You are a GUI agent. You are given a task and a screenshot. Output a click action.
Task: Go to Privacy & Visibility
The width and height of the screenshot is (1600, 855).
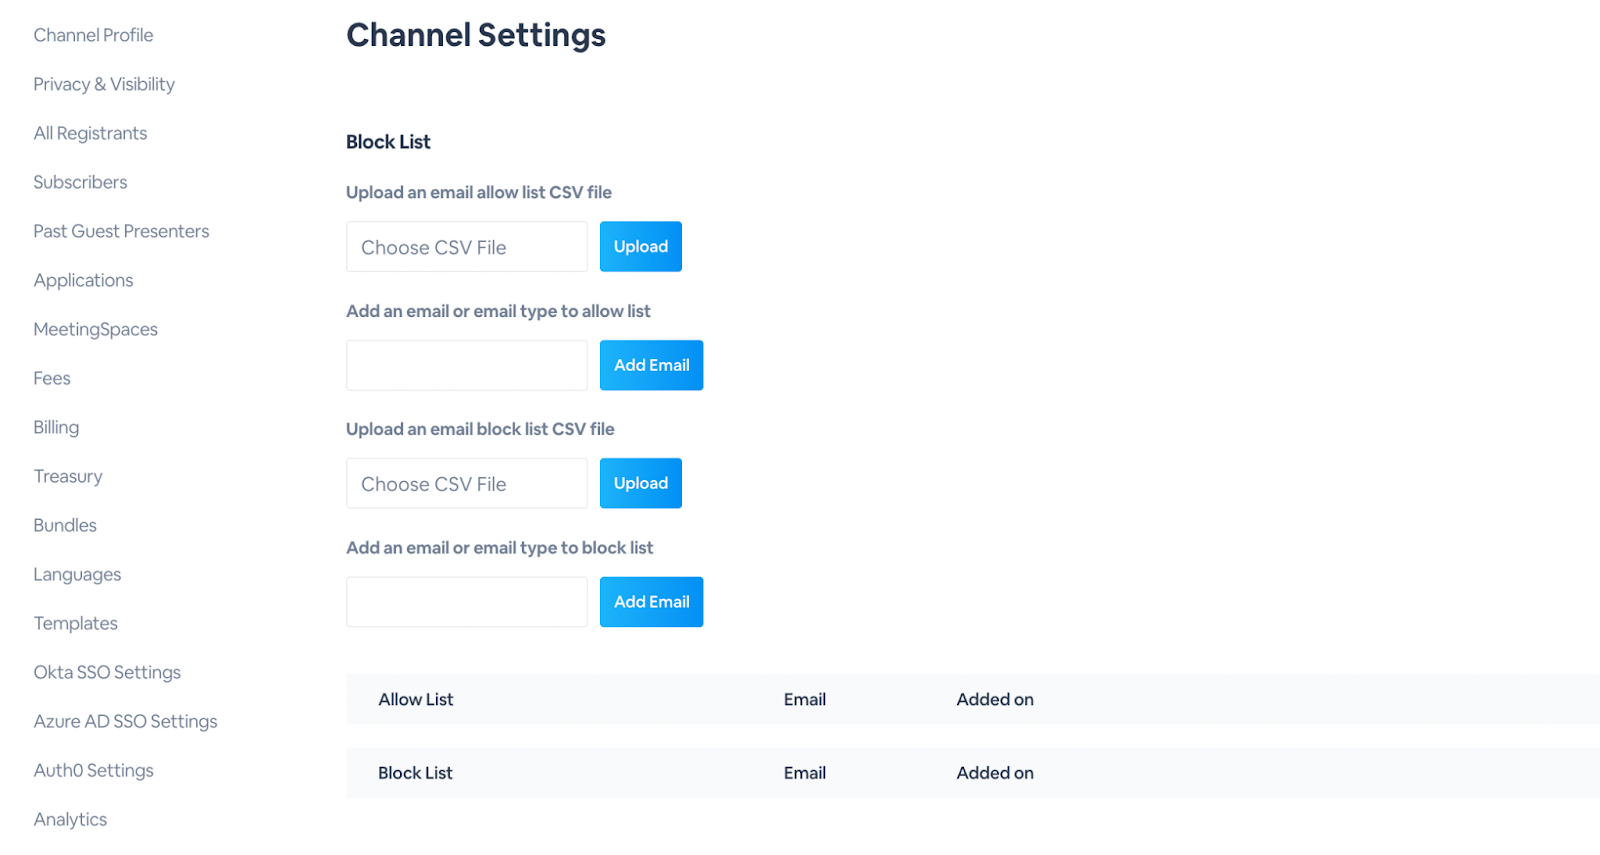(x=104, y=84)
